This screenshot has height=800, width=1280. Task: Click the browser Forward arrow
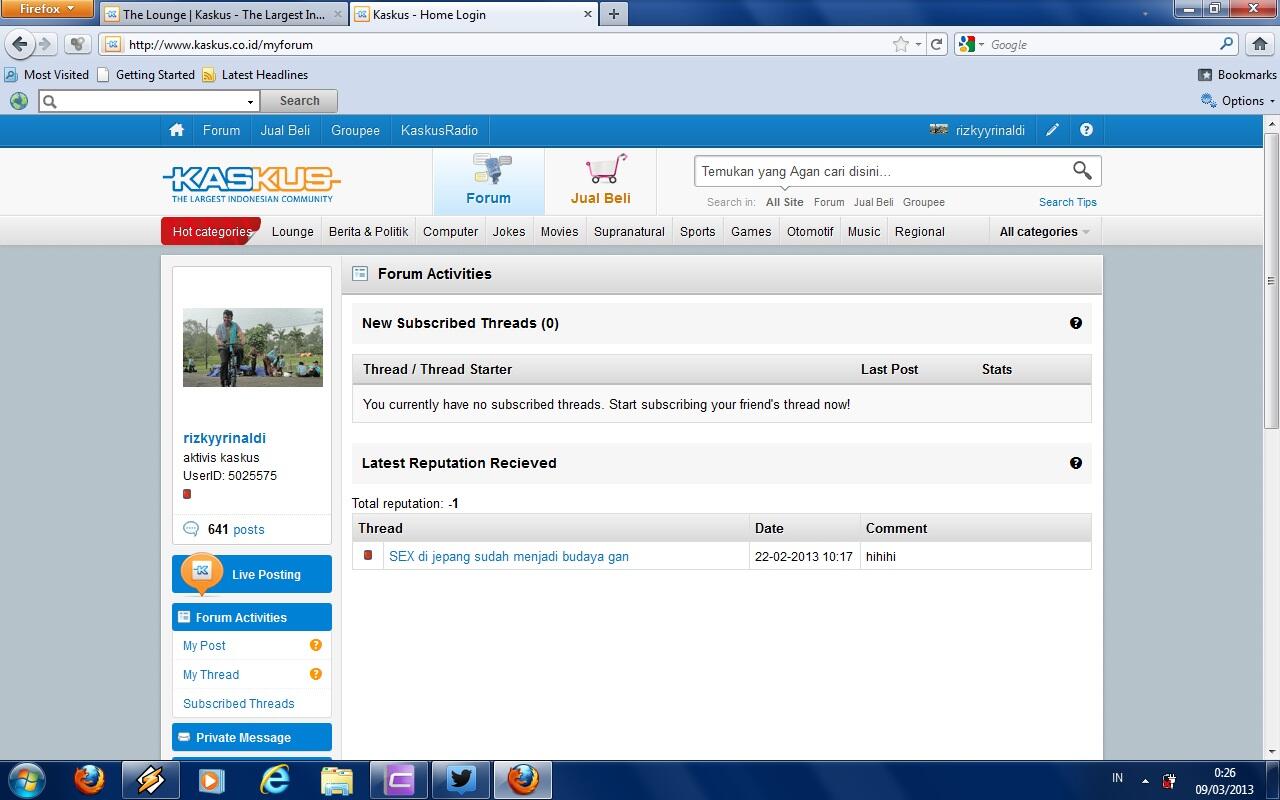[45, 44]
